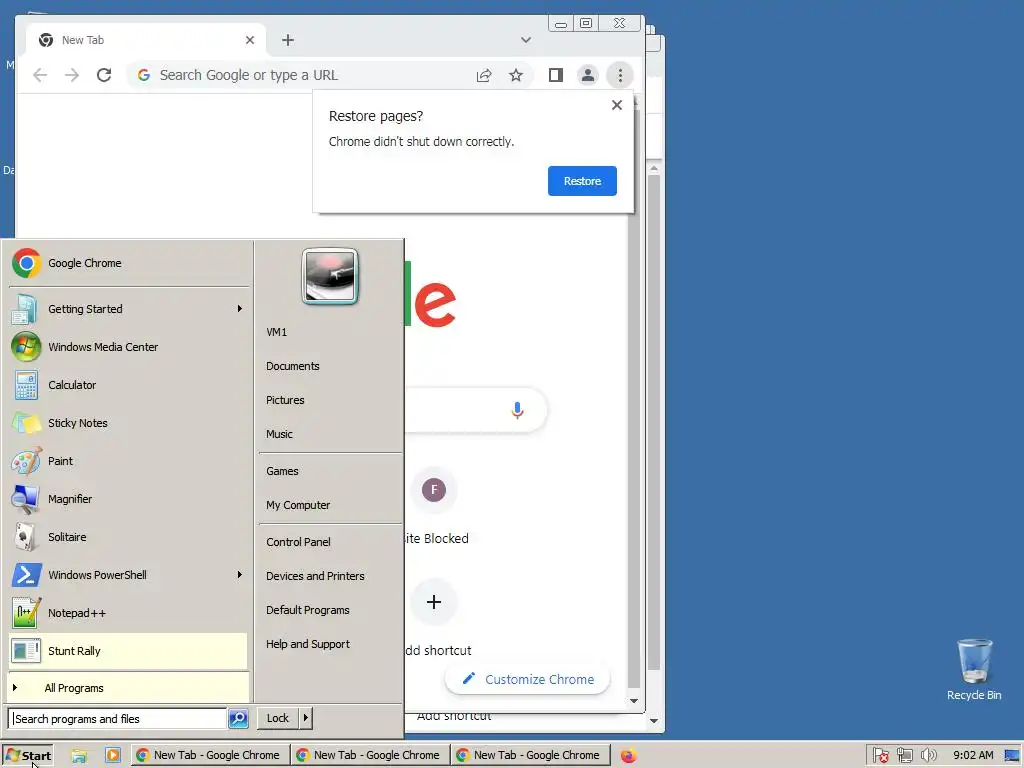This screenshot has width=1024, height=768.
Task: Launch Stunt Rally
Action: [x=128, y=650]
